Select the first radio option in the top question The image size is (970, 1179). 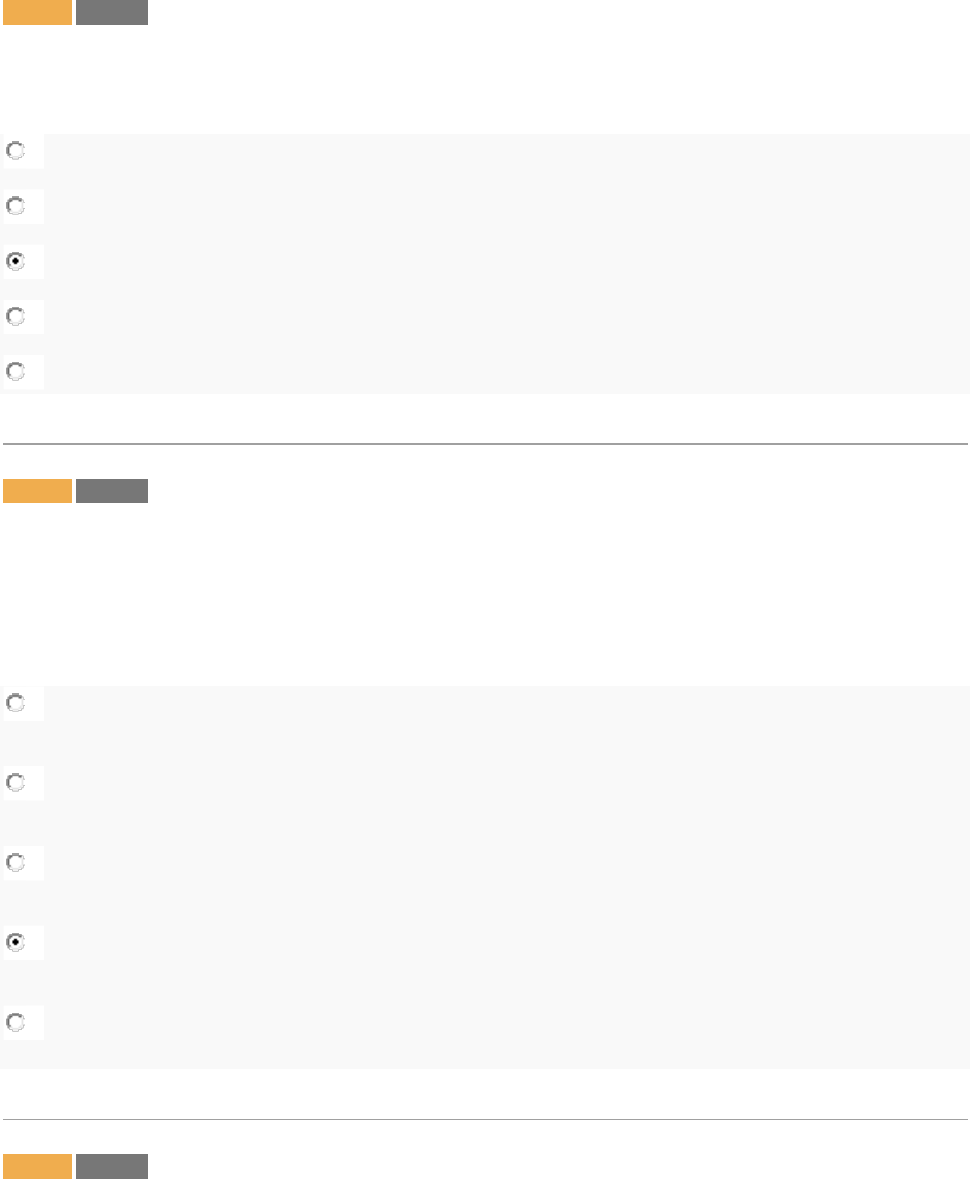[x=16, y=152]
